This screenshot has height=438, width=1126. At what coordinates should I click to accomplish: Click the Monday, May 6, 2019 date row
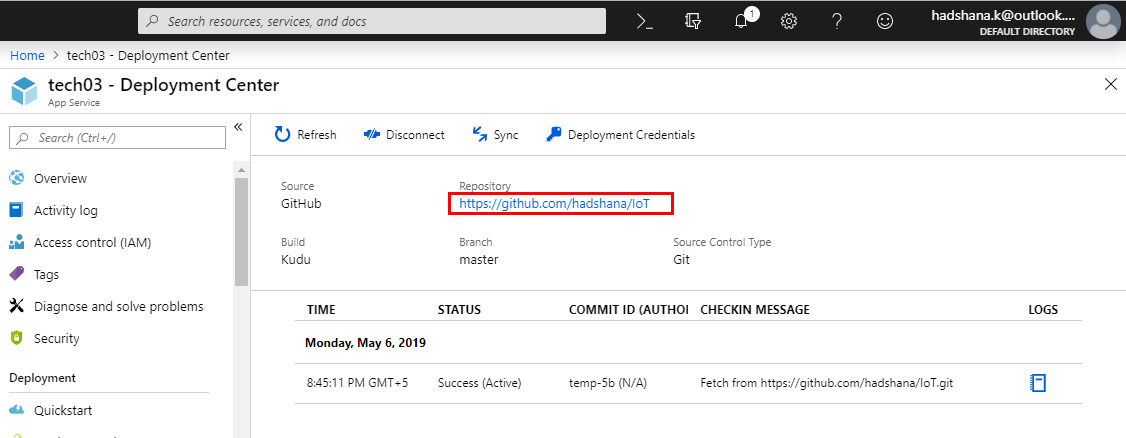click(366, 343)
